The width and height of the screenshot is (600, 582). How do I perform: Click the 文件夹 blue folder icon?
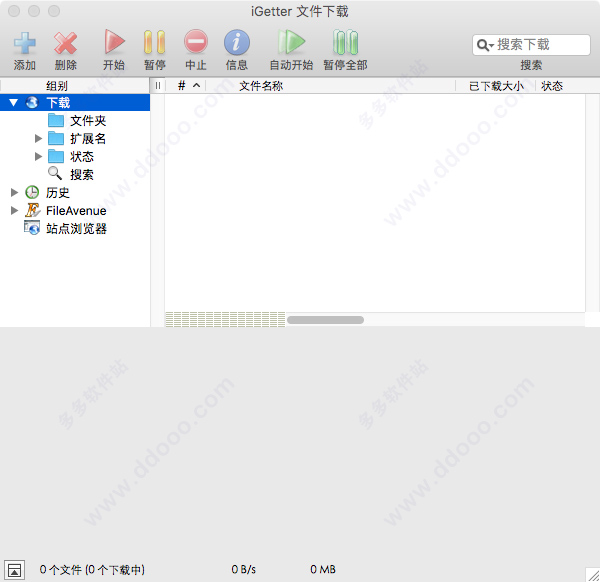pyautogui.click(x=56, y=120)
